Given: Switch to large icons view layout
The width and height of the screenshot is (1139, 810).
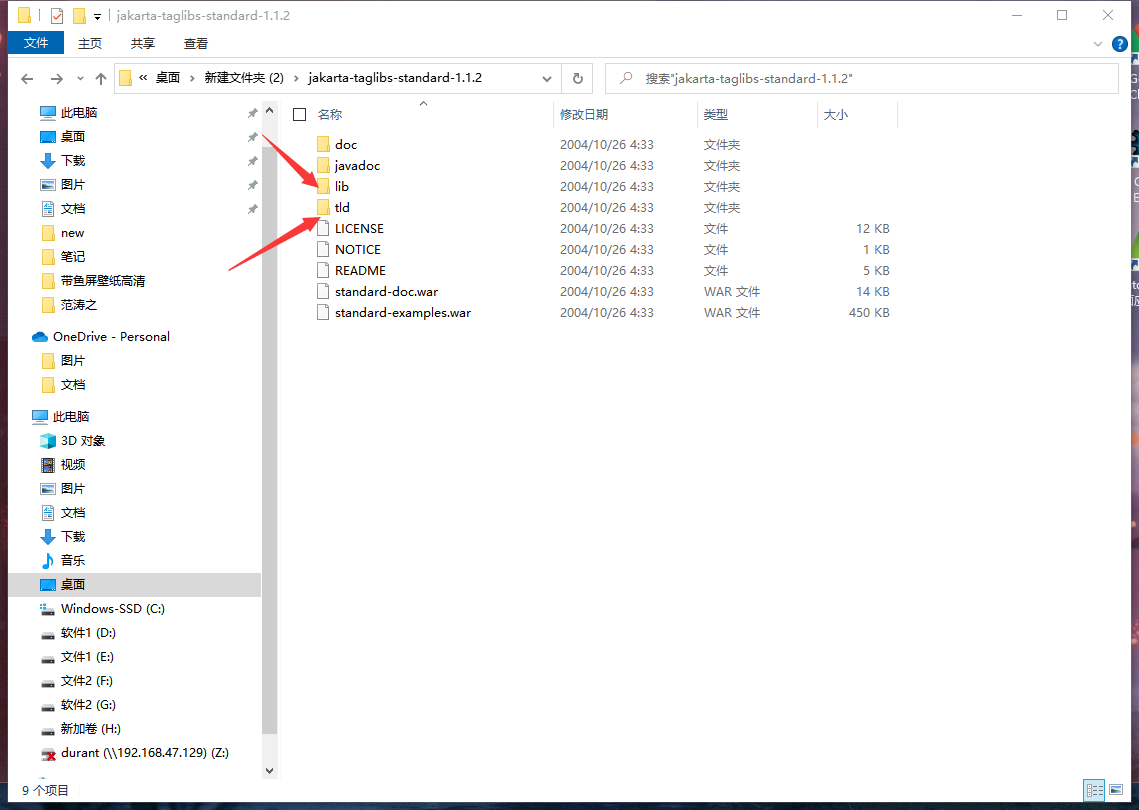Looking at the screenshot, I should (1116, 790).
